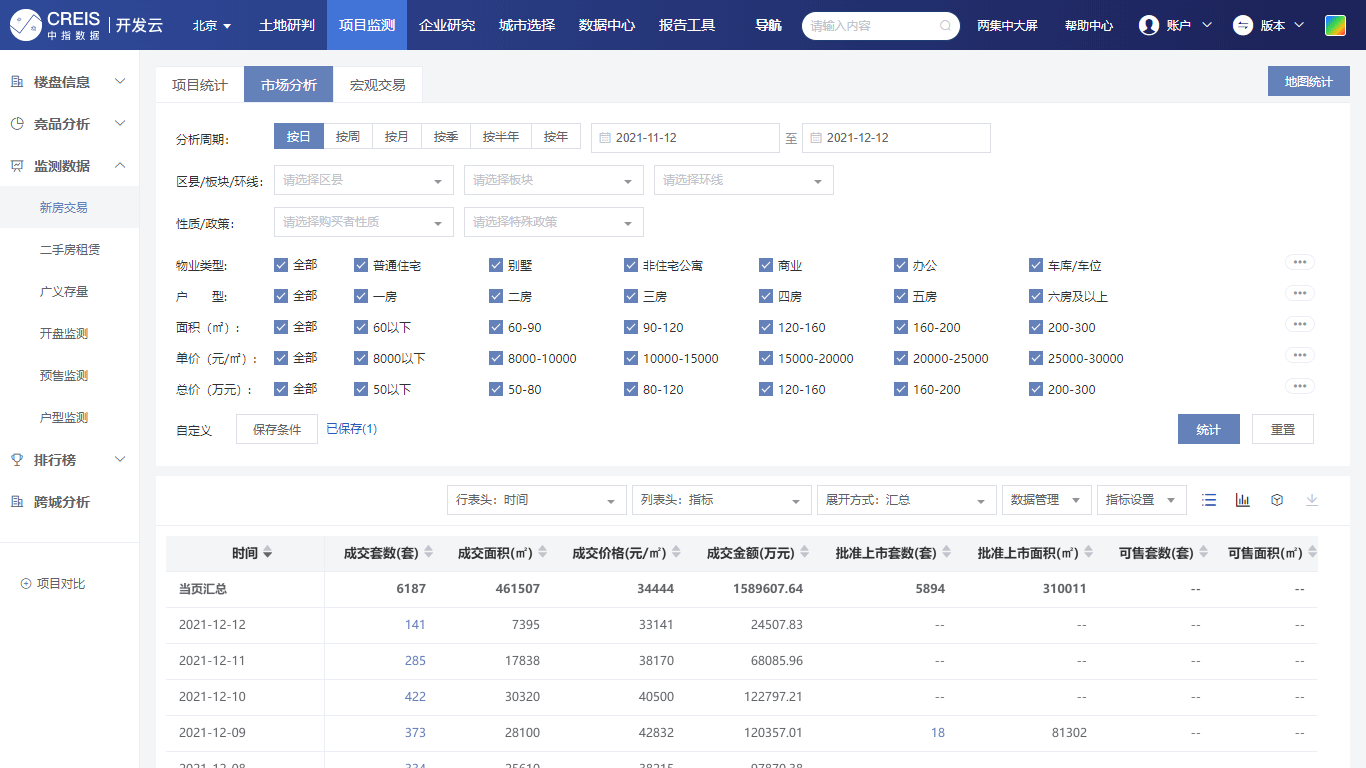Click the 版本 switch arrows icon
The image size is (1366, 768).
click(1243, 25)
